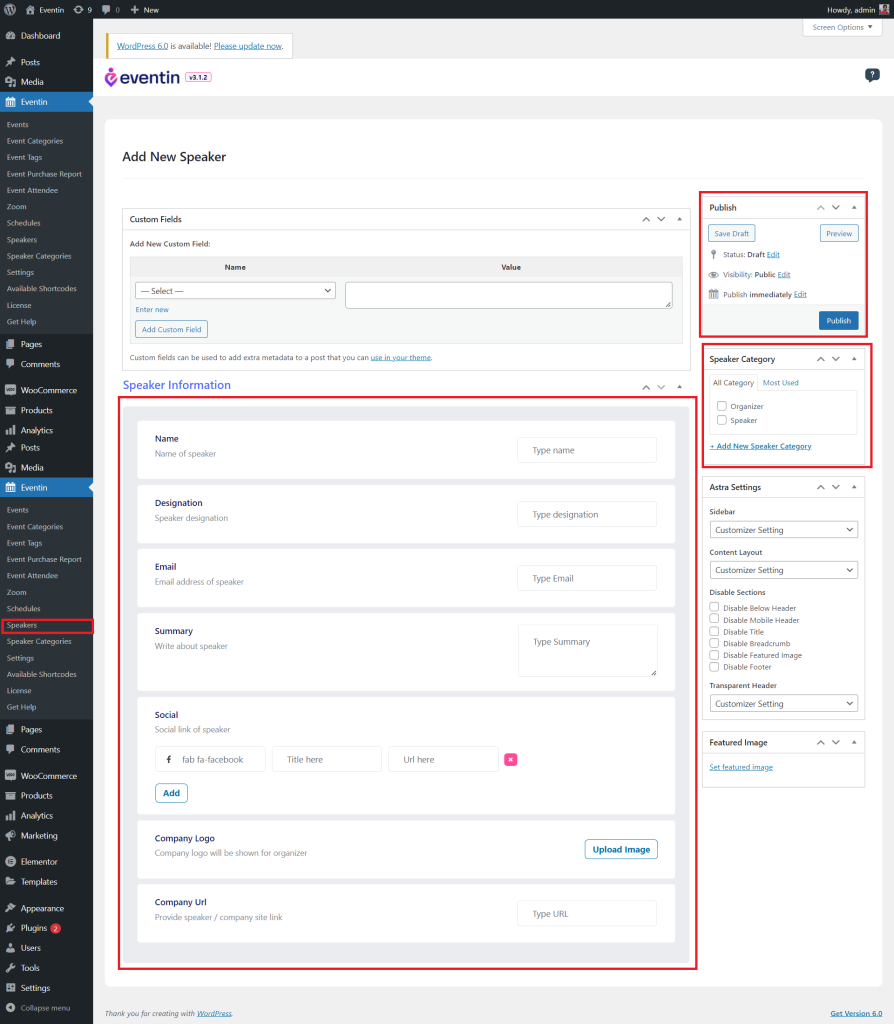Open custom field Name select dropdown
Image resolution: width=894 pixels, height=1024 pixels.
point(235,291)
